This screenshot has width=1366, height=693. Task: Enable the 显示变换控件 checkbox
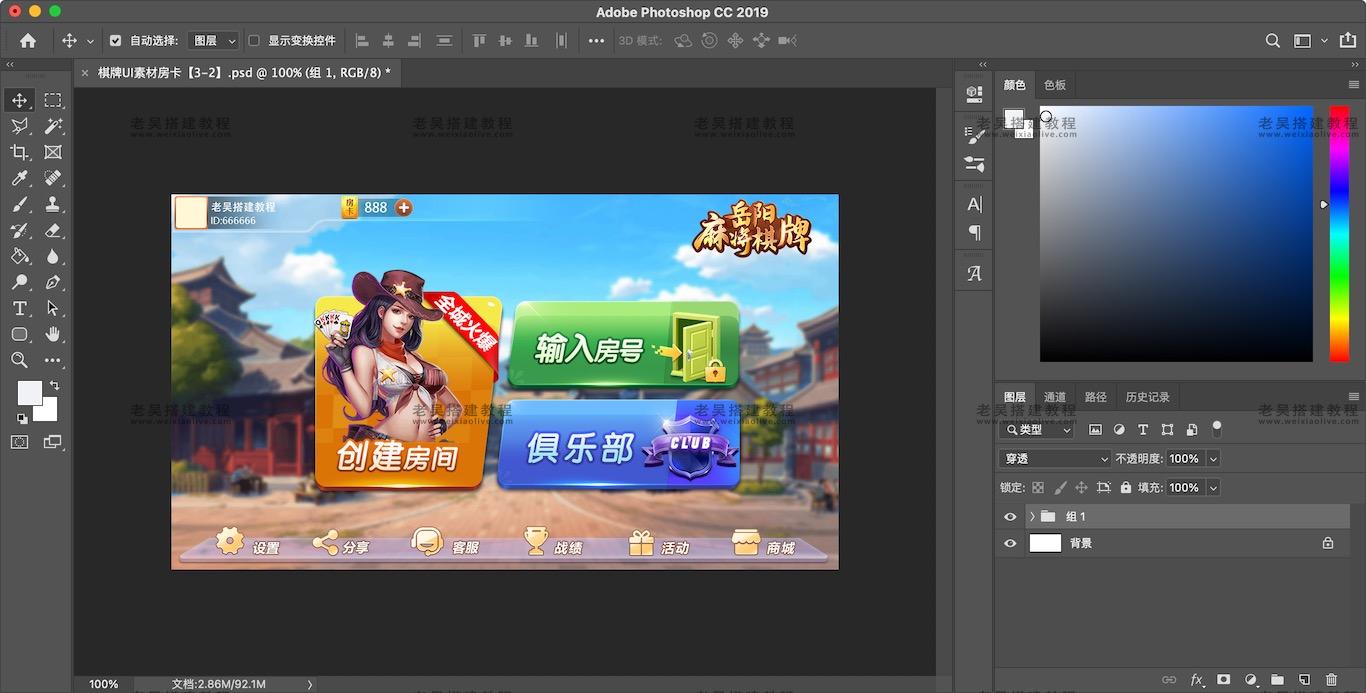pyautogui.click(x=254, y=41)
